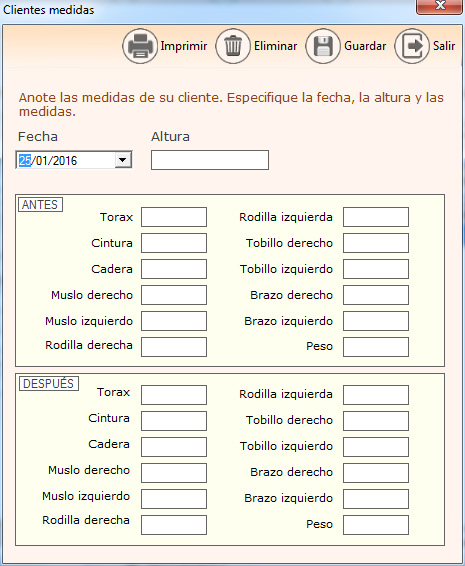Select the day portion of Fecha field
The height and width of the screenshot is (566, 465).
coord(25,160)
